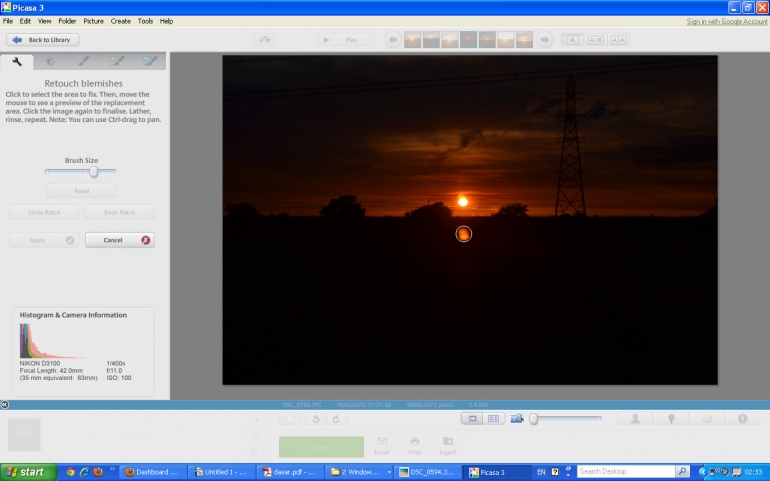Click the Brush Size slider handle
The height and width of the screenshot is (481, 770).
pos(94,171)
